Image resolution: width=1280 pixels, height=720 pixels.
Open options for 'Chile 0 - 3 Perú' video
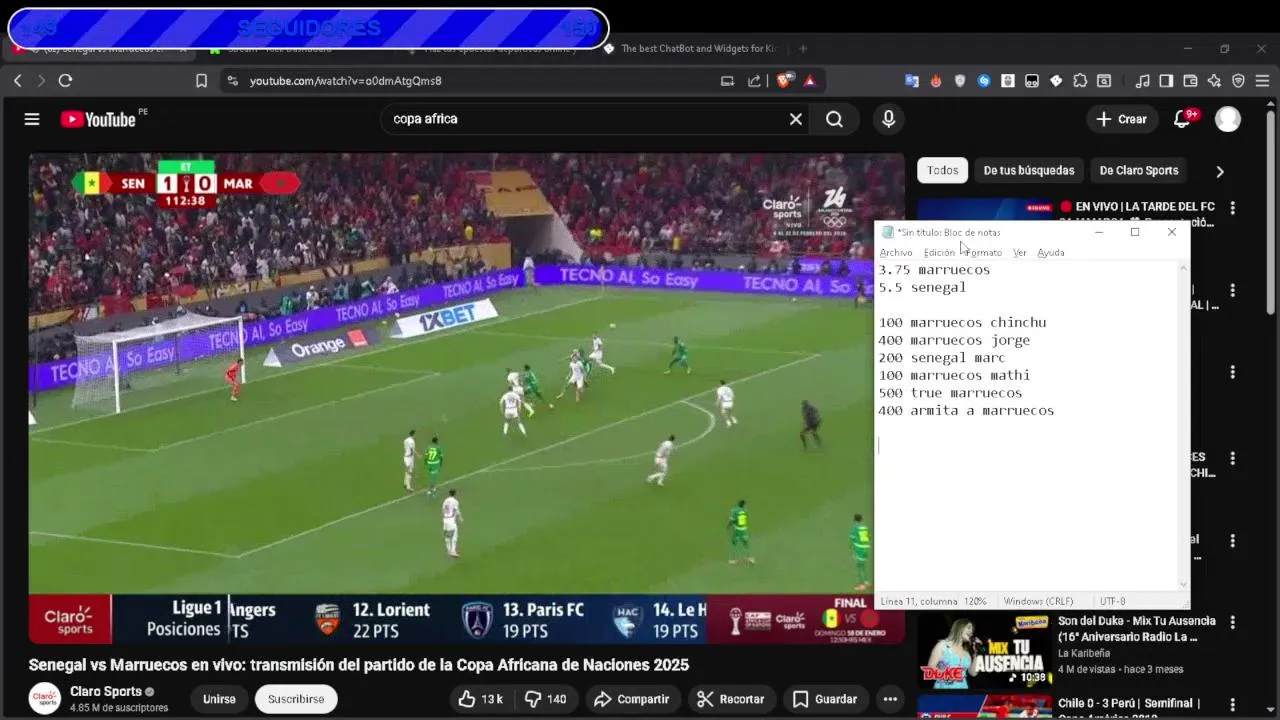[x=1232, y=704]
